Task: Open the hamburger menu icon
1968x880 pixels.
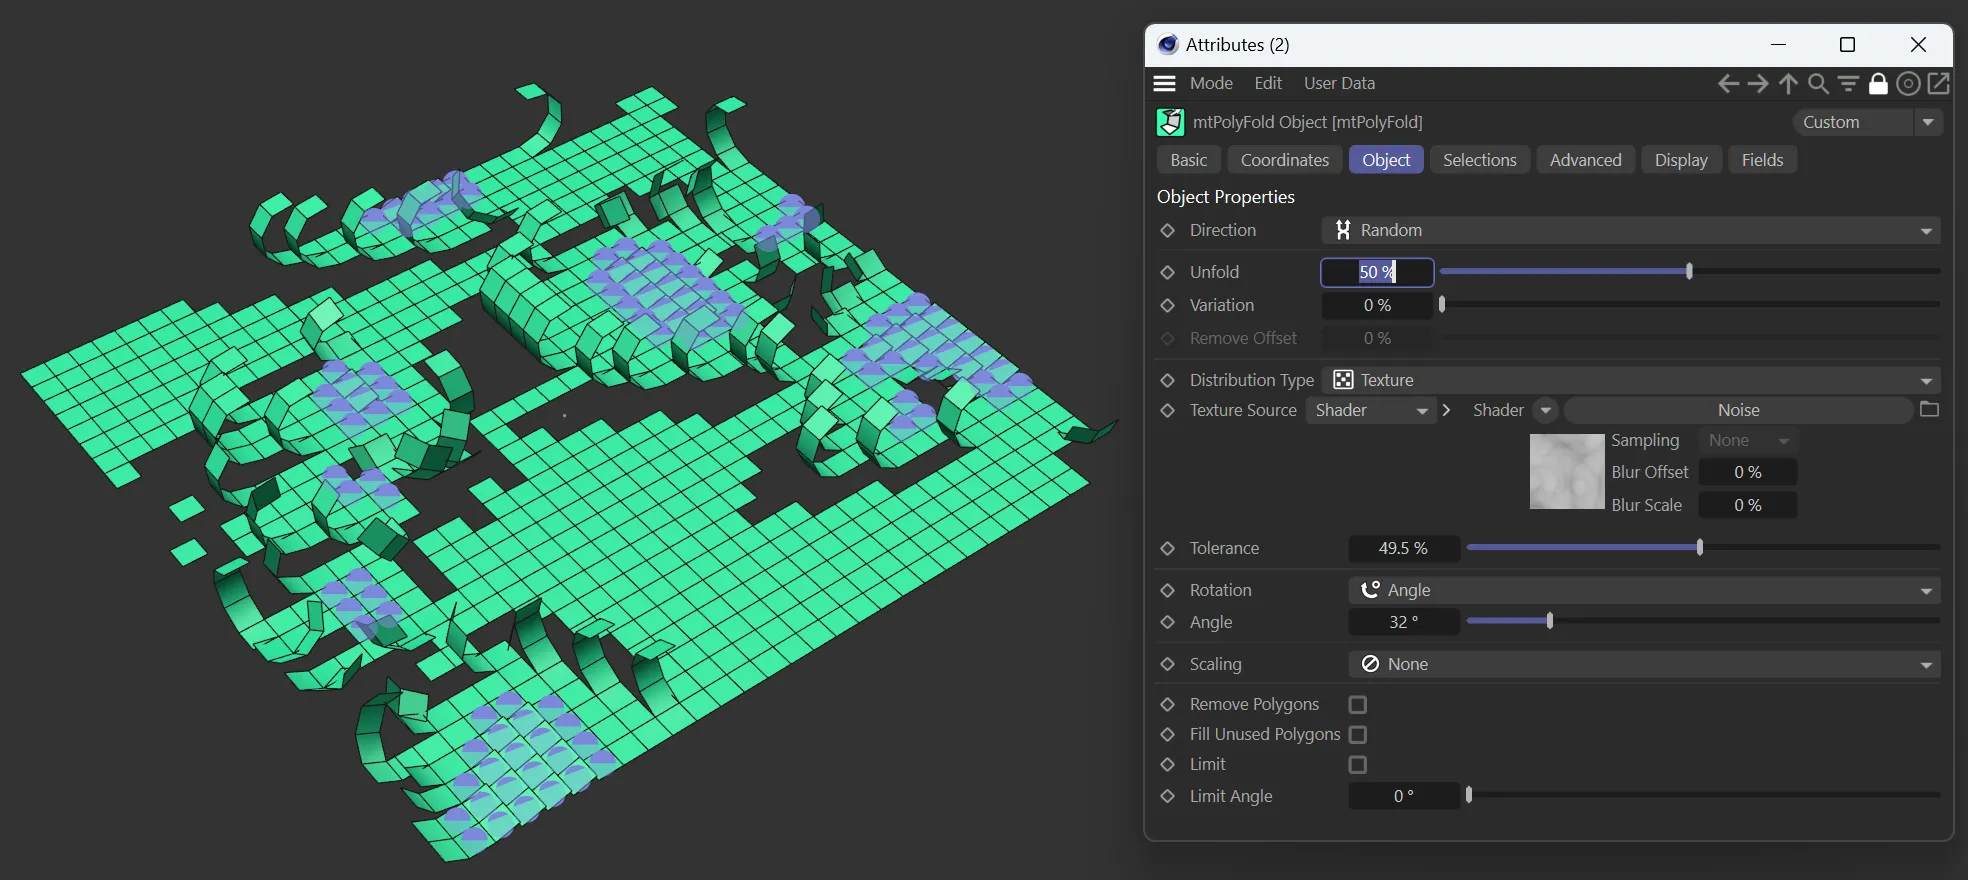Action: click(1164, 84)
